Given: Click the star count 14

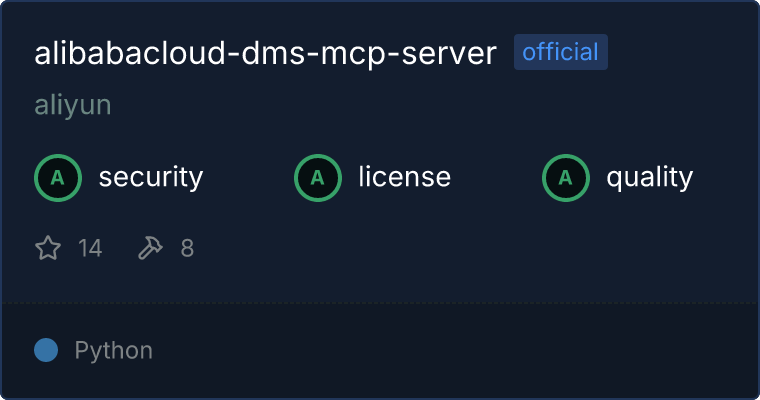Looking at the screenshot, I should pos(90,248).
